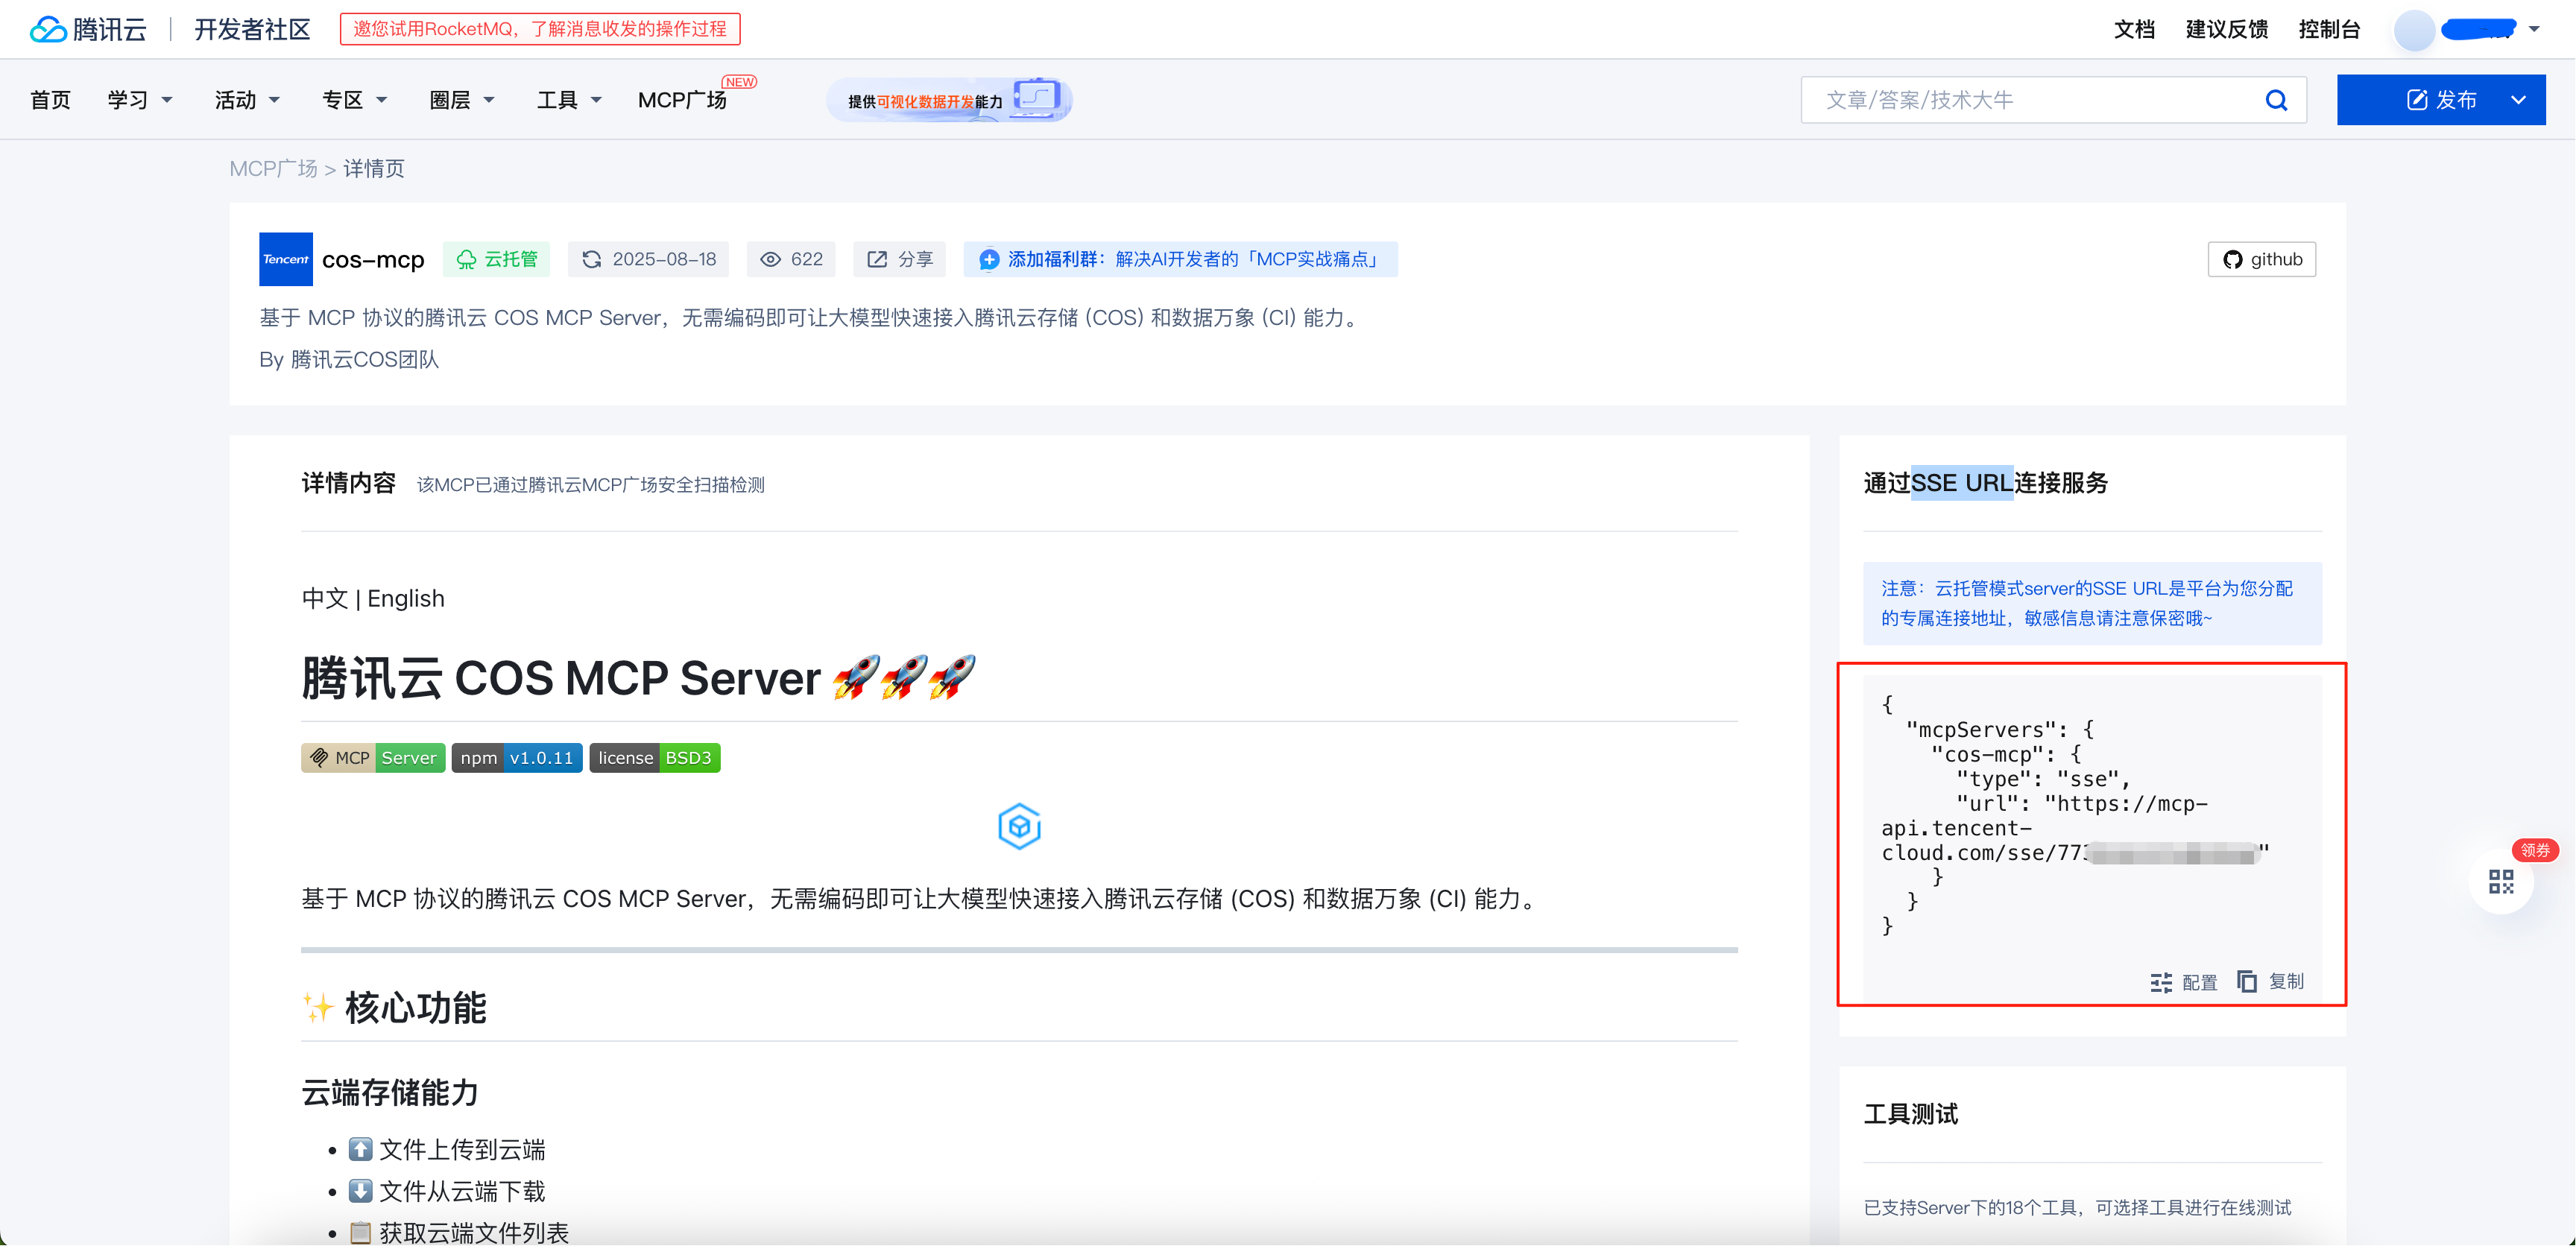Image resolution: width=2576 pixels, height=1246 pixels.
Task: Click the copy icon under JSON config
Action: pos(2247,981)
